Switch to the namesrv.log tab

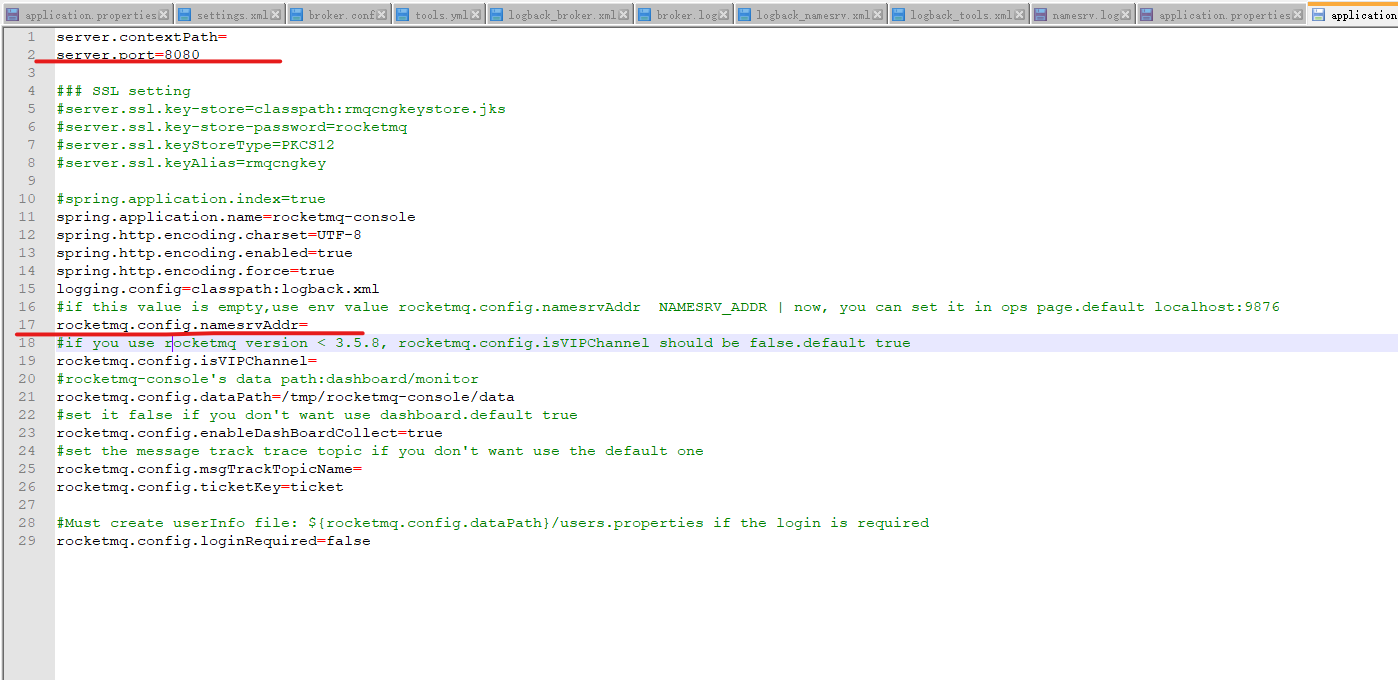[x=1085, y=15]
